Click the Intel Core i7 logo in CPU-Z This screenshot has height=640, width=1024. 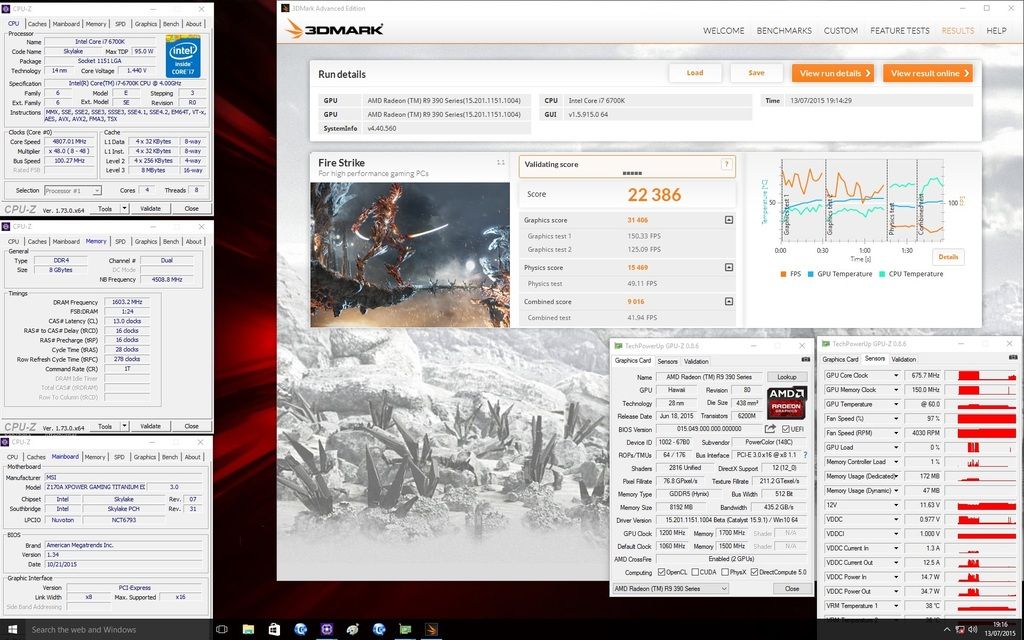coord(183,57)
